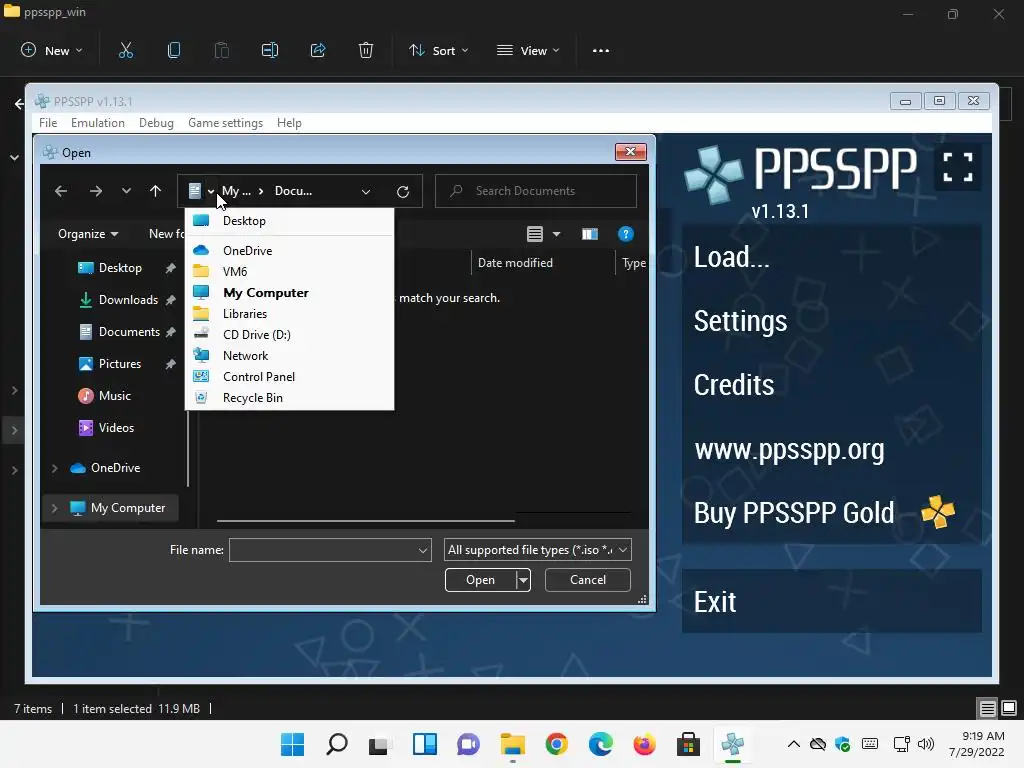Viewport: 1024px width, 768px height.
Task: Toggle PPSSPP fullscreen icon
Action: coord(957,167)
